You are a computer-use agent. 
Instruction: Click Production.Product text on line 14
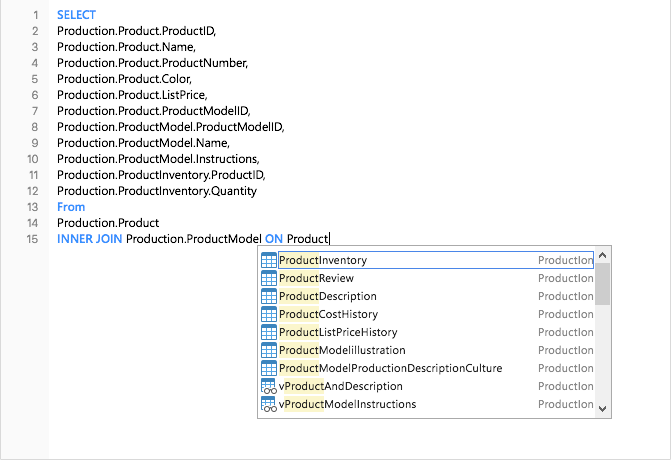click(x=108, y=222)
